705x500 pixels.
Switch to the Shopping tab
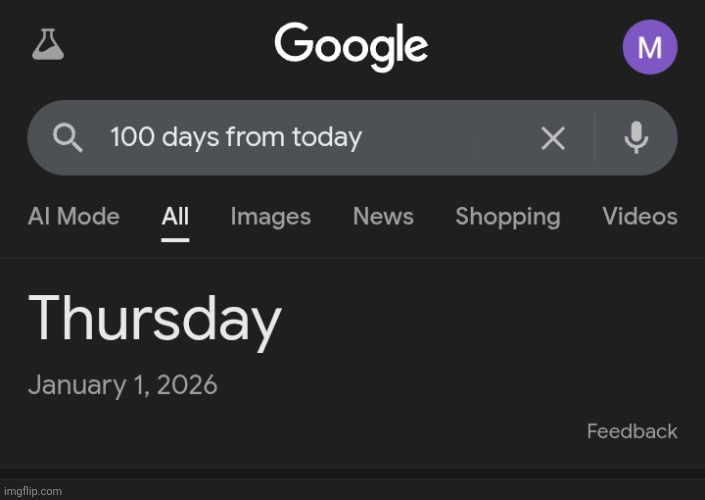click(x=508, y=217)
